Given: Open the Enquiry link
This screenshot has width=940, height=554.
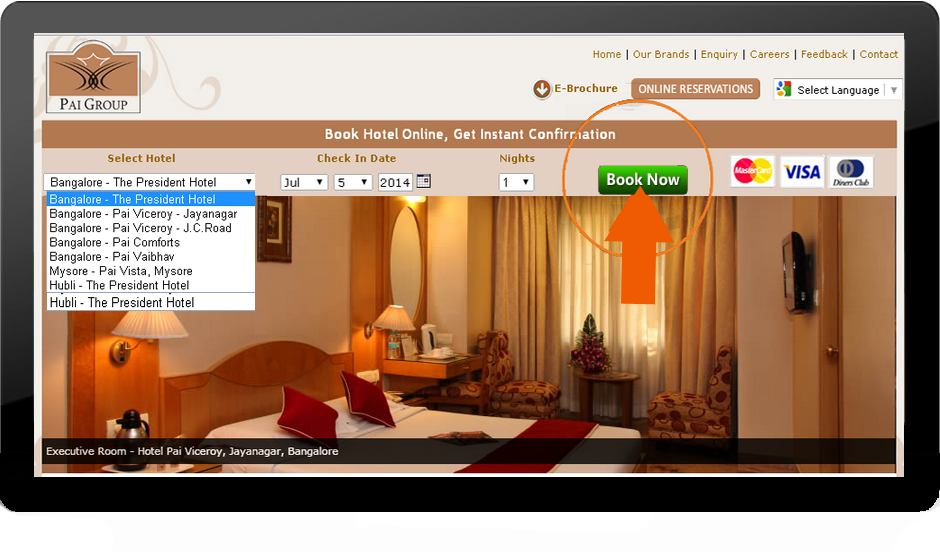Looking at the screenshot, I should 719,54.
